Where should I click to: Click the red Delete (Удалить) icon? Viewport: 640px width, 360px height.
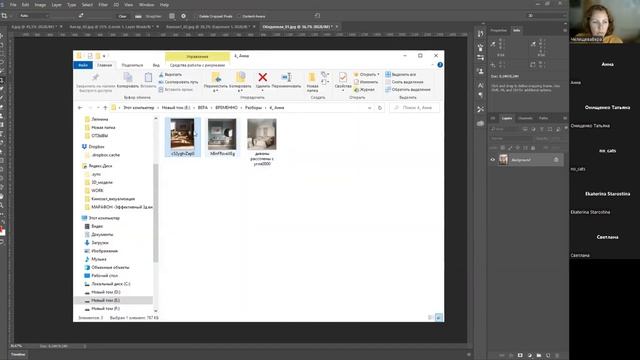point(262,77)
